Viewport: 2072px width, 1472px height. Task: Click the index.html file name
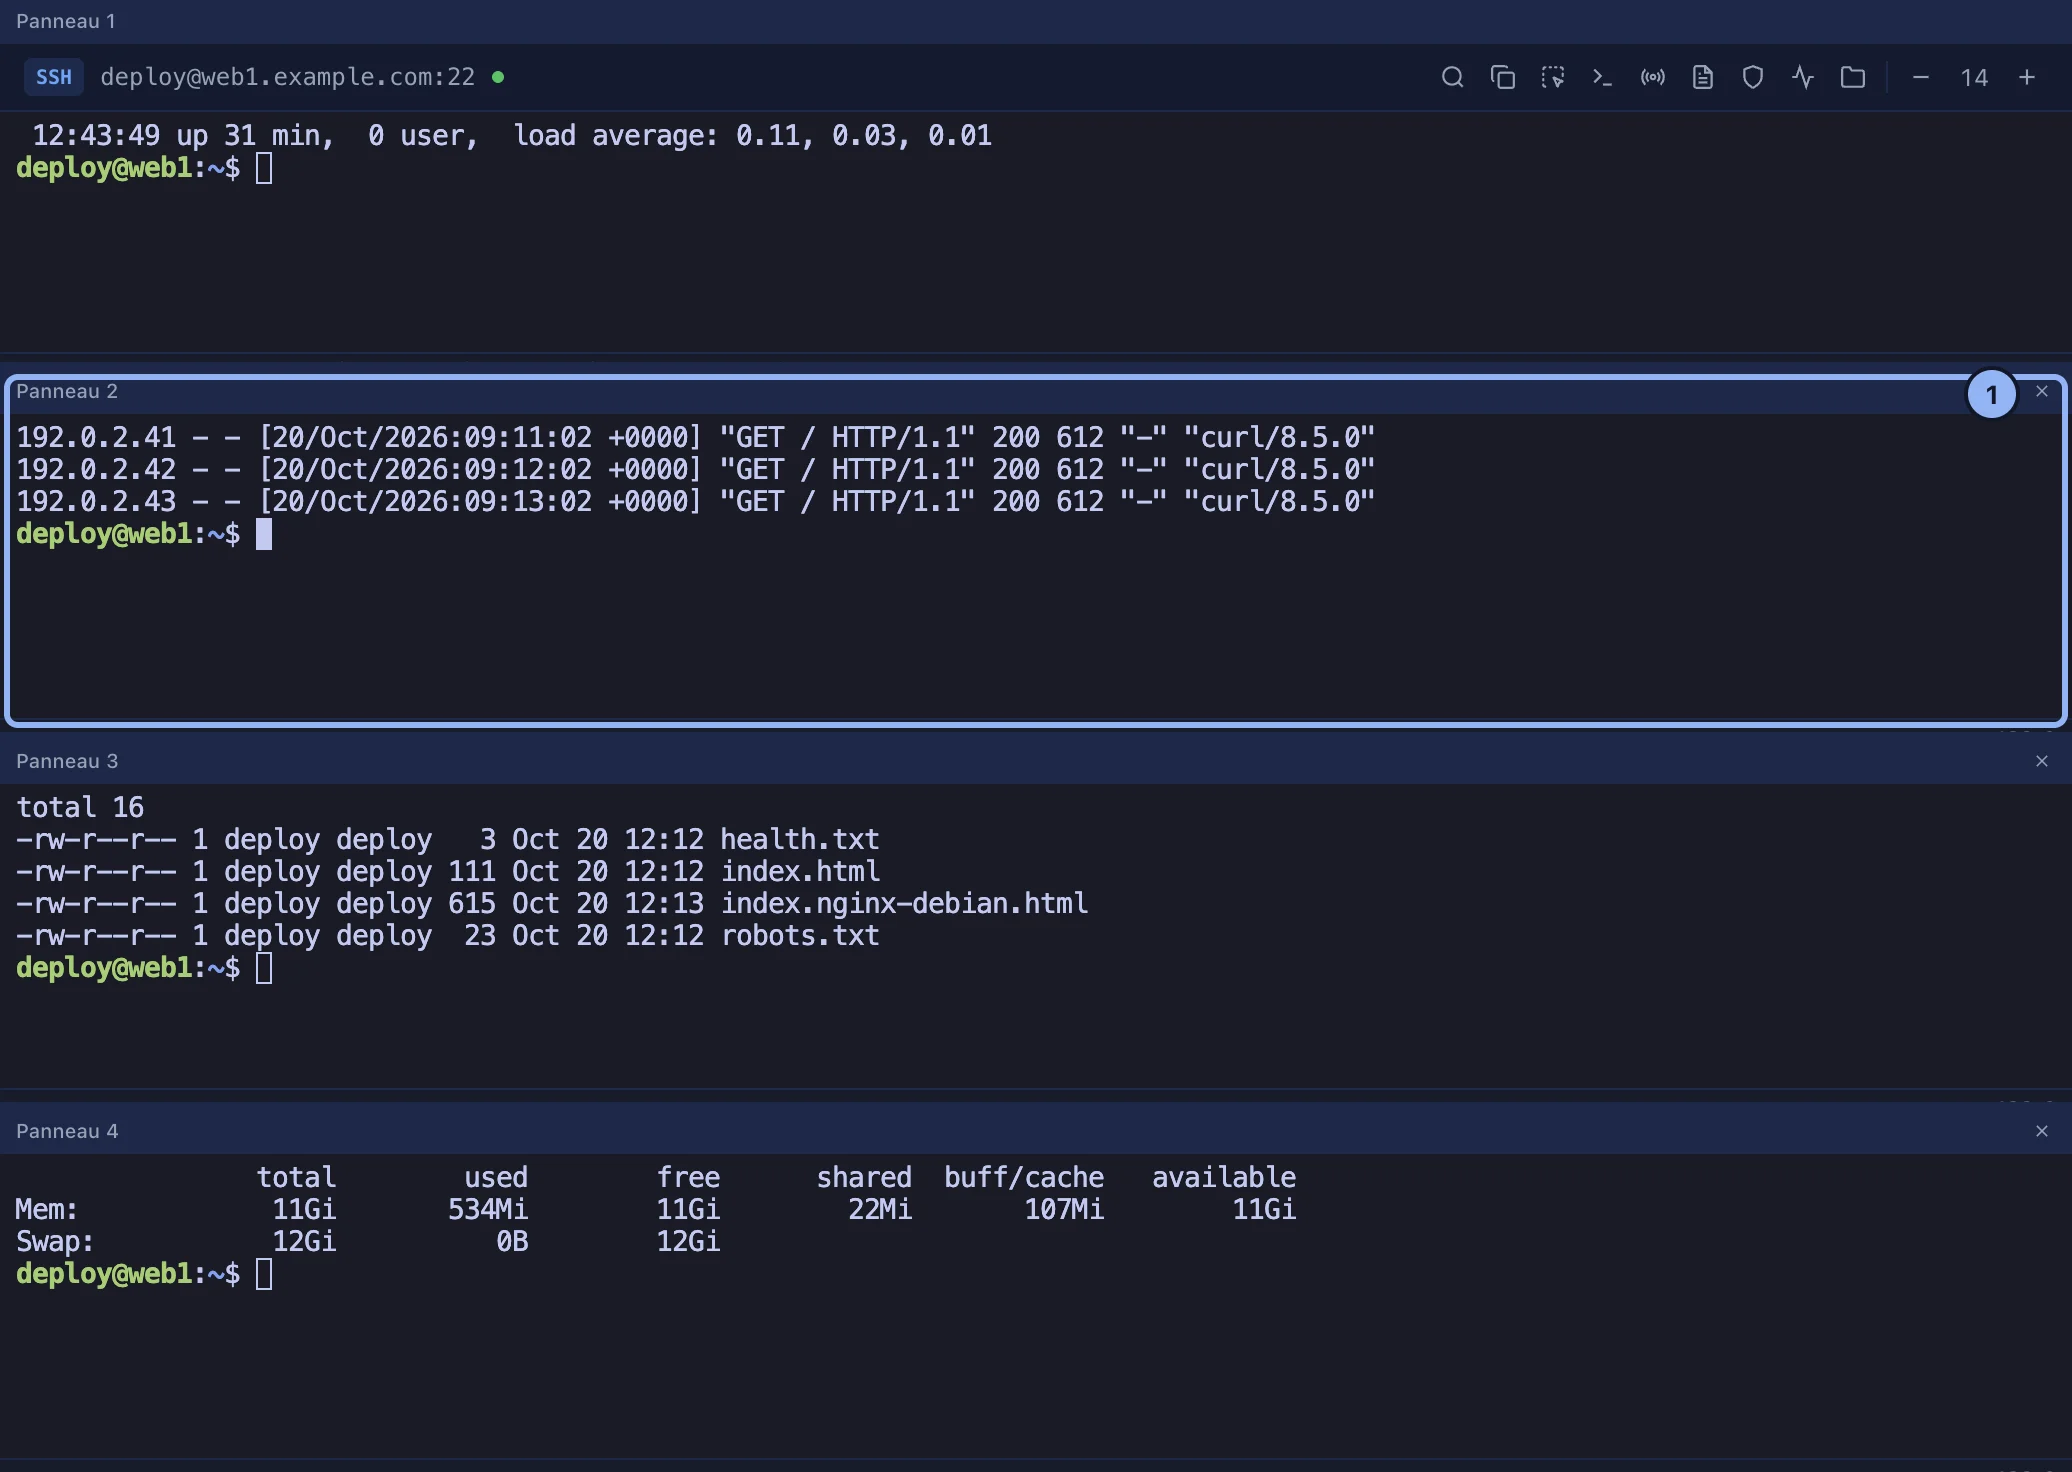pos(800,871)
